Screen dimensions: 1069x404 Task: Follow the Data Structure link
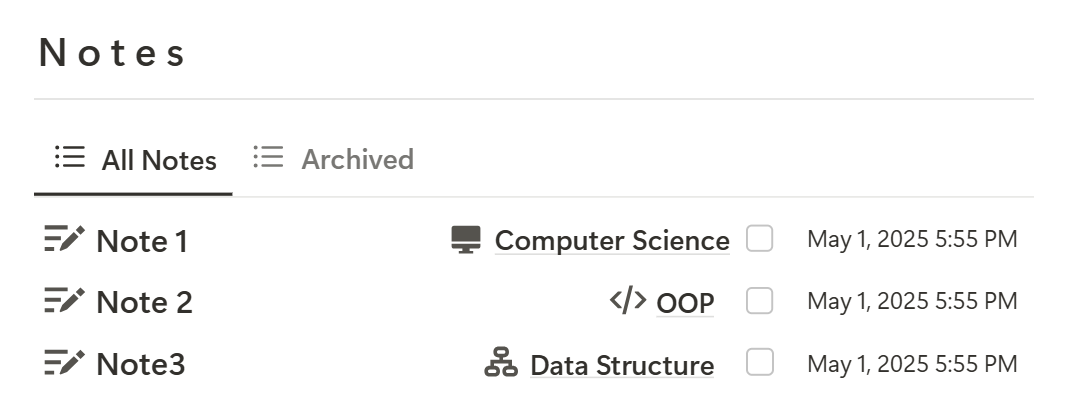click(622, 365)
